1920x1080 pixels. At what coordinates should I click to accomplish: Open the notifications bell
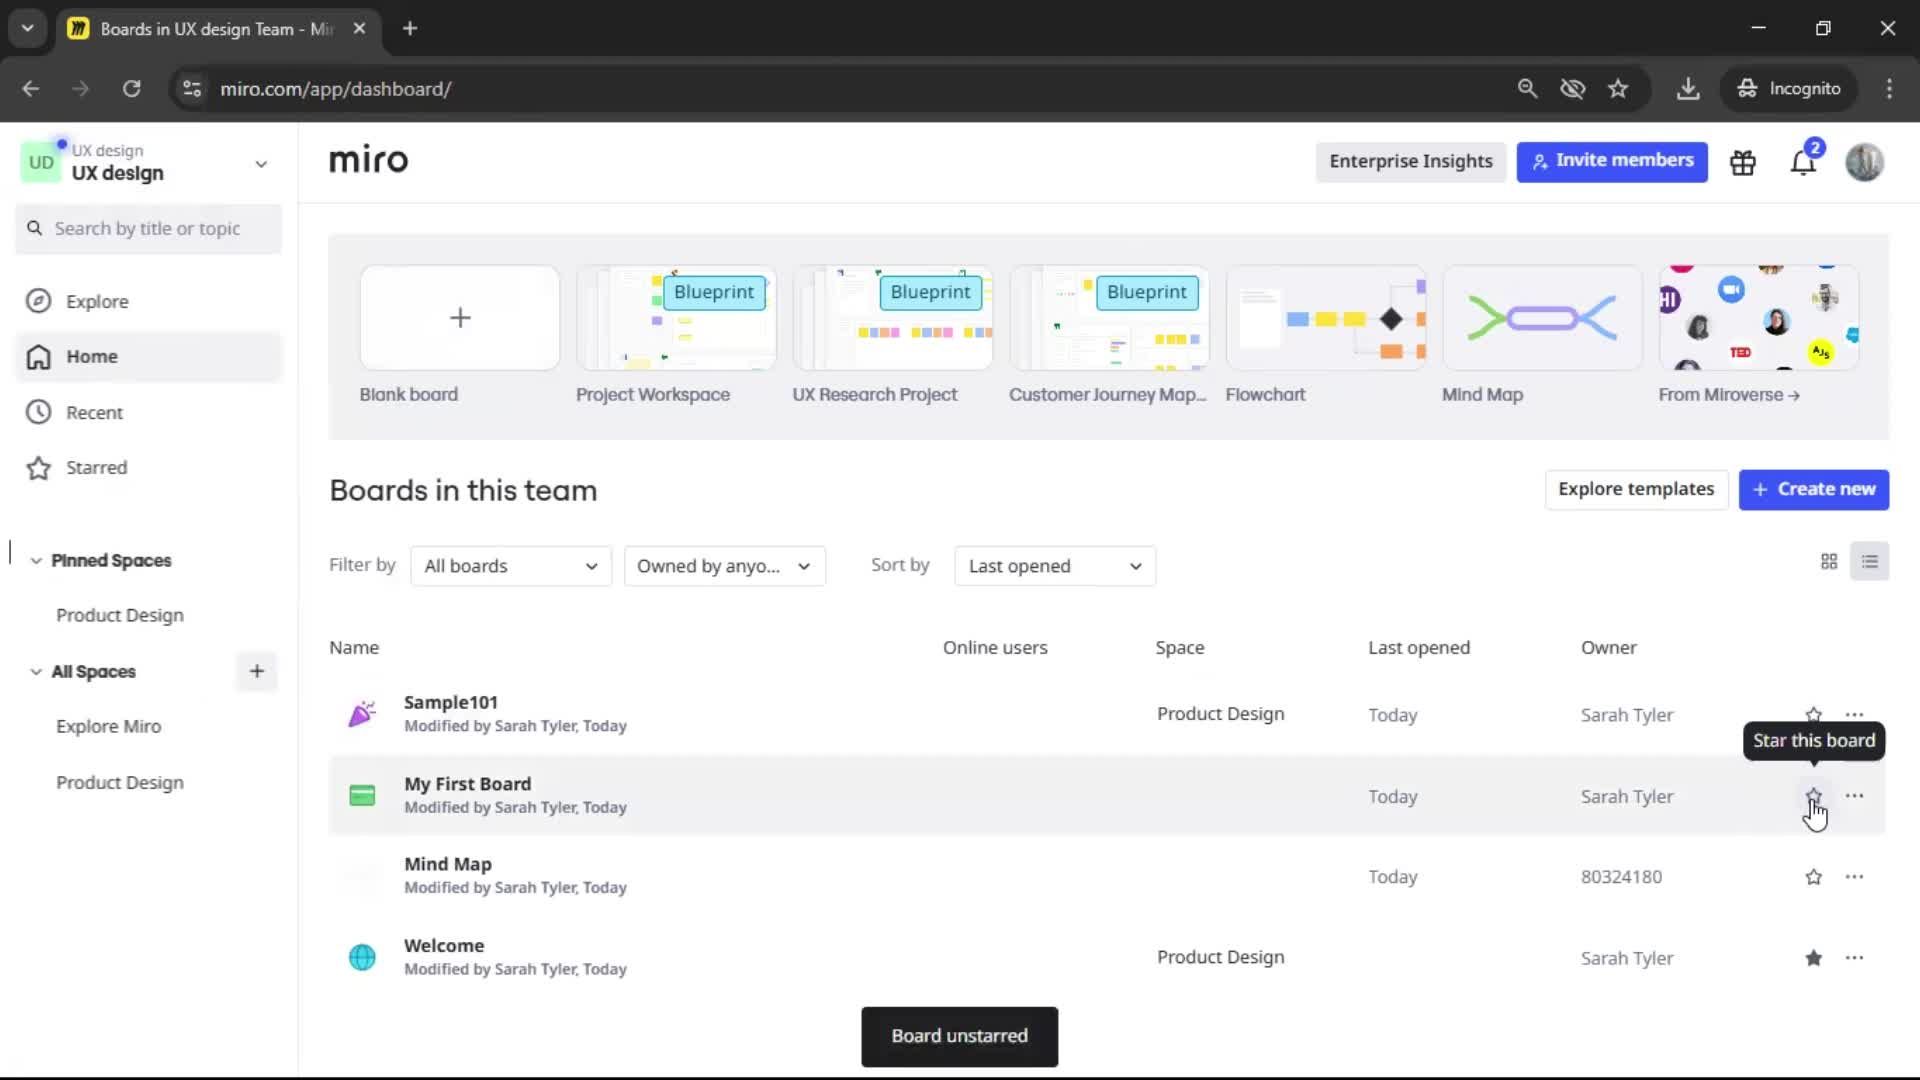point(1803,162)
